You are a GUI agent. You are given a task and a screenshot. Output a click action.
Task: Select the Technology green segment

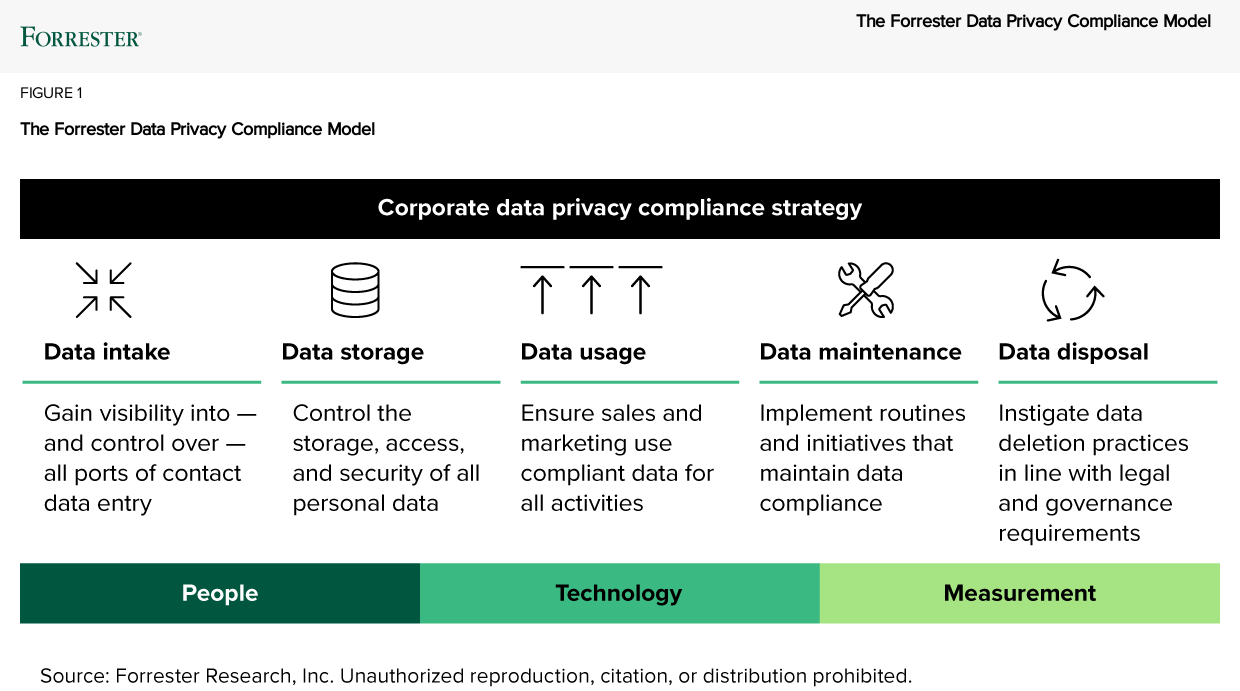(x=619, y=593)
